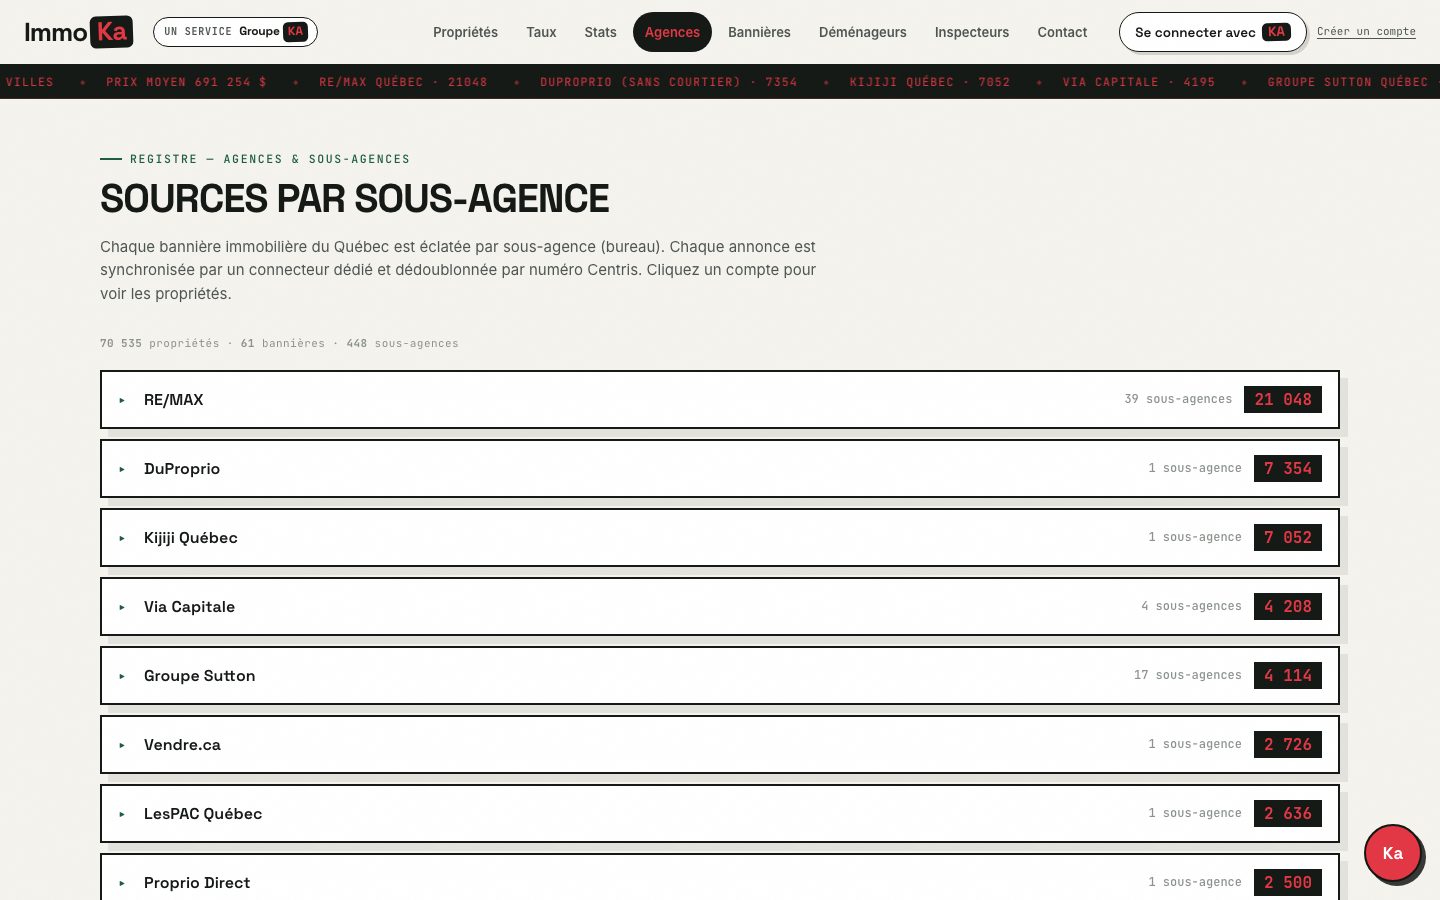Open the Inspecteurs page
The height and width of the screenshot is (900, 1440).
coord(972,32)
